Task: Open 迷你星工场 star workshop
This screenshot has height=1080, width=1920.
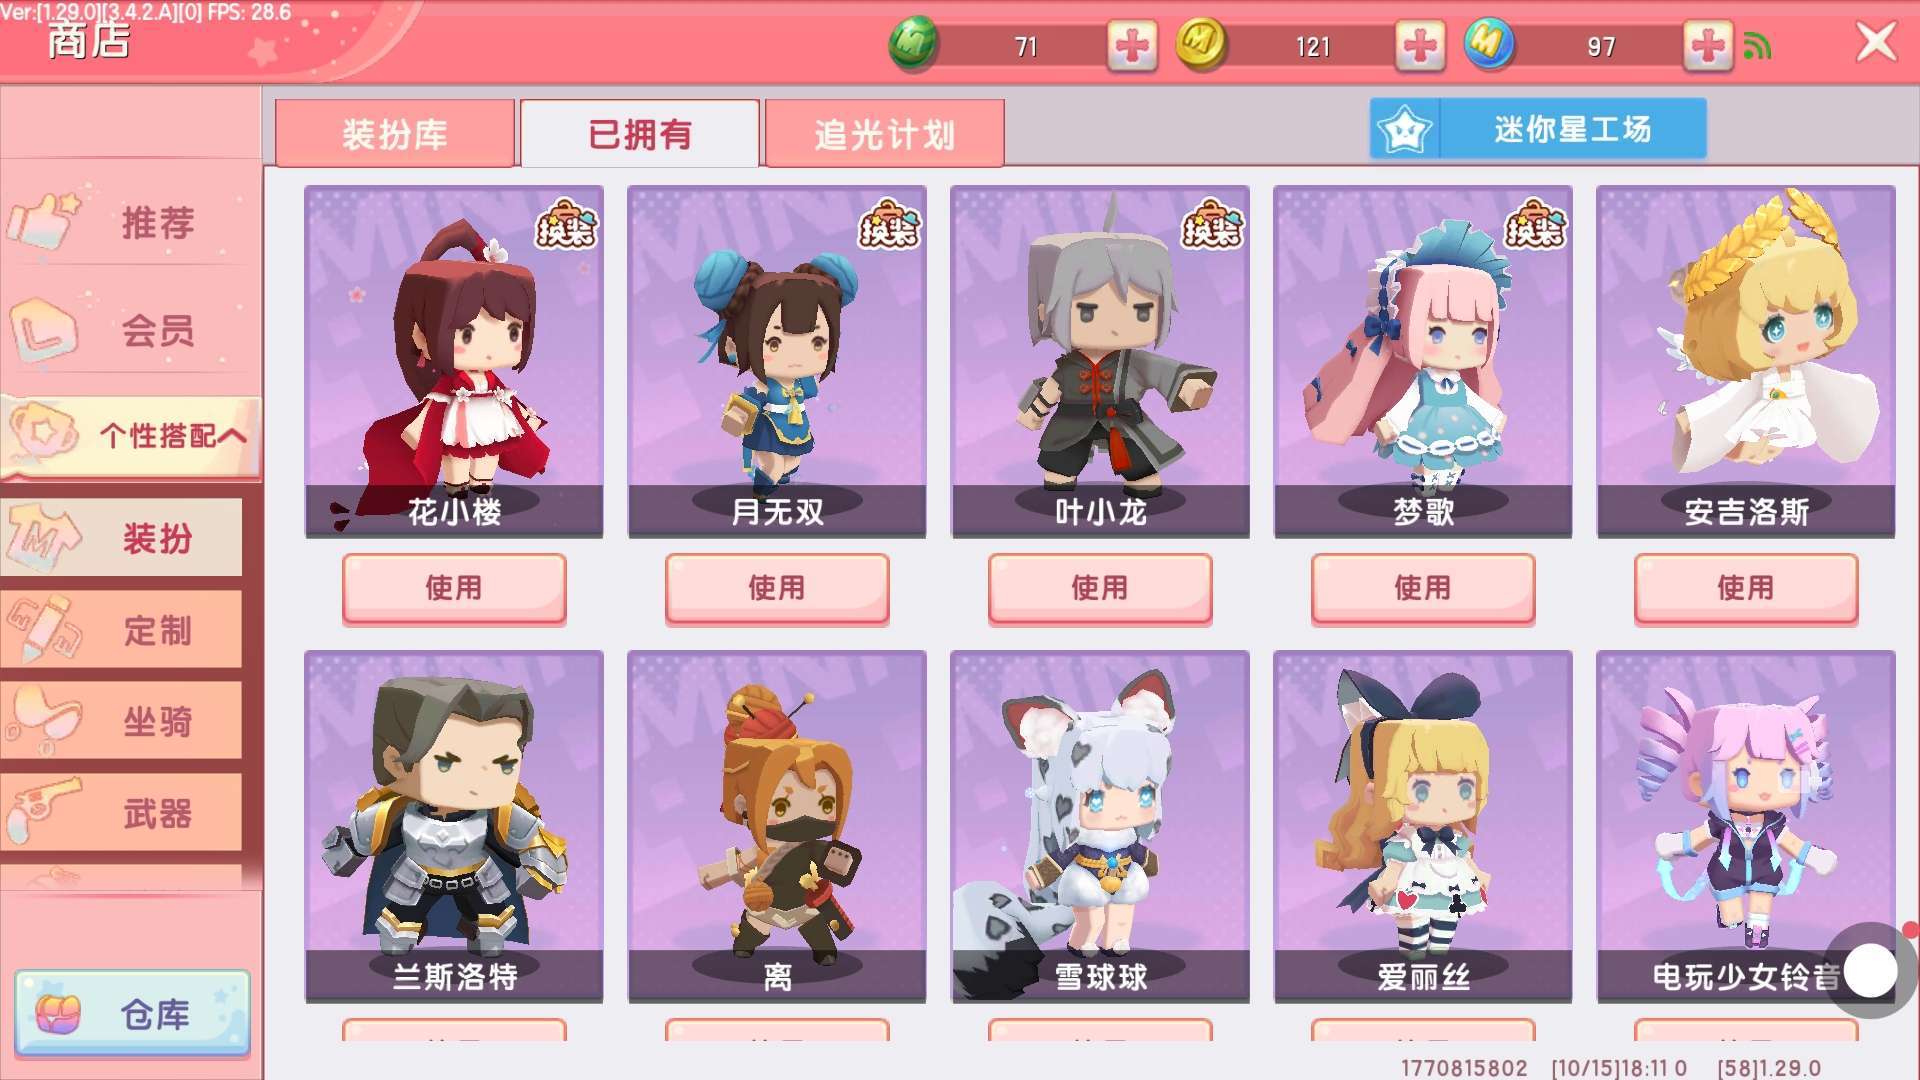Action: click(x=1538, y=129)
